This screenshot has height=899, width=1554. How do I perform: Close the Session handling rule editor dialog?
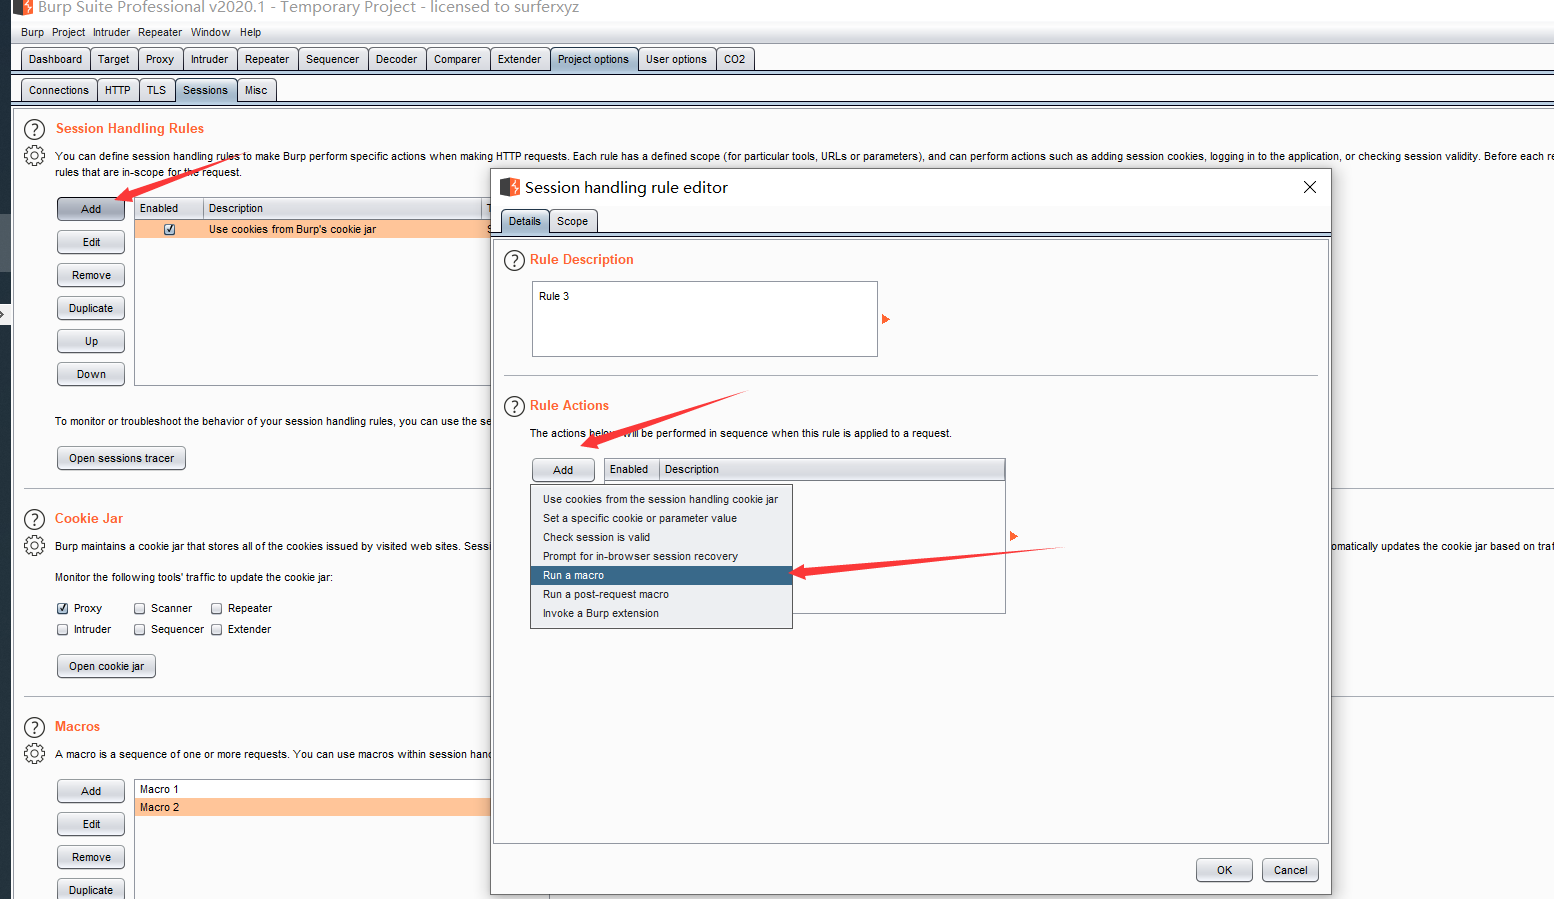click(1310, 187)
